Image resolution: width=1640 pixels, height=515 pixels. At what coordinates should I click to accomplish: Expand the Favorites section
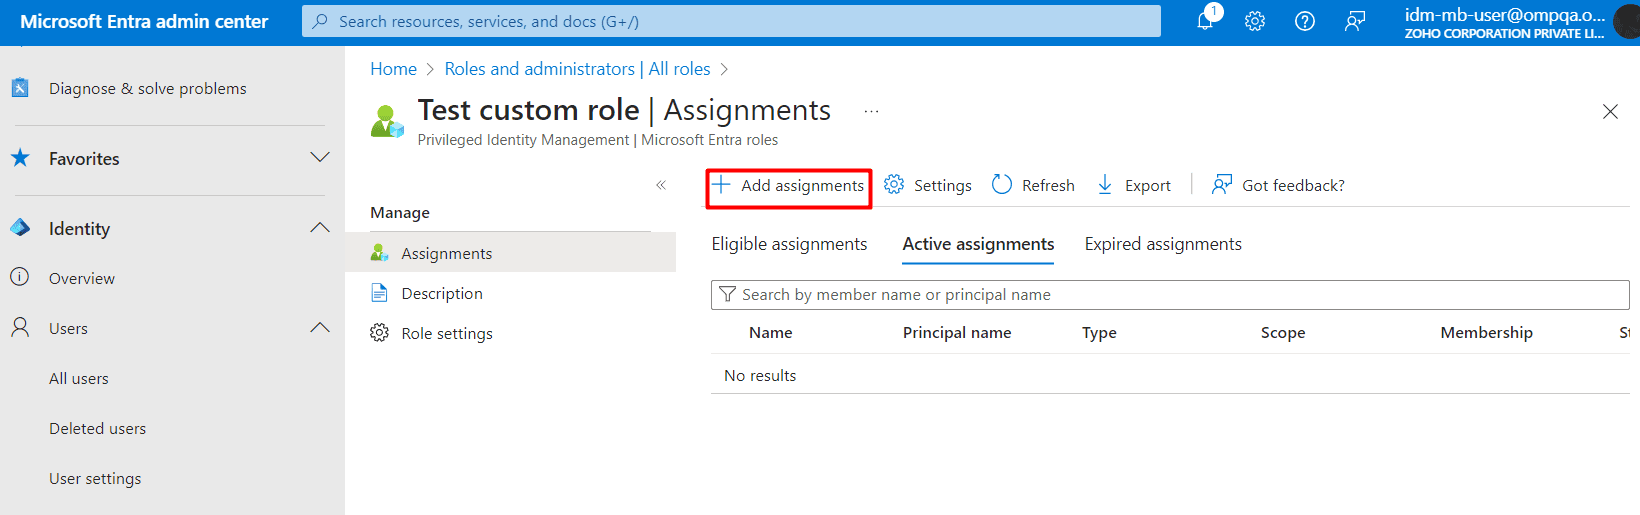tap(320, 158)
